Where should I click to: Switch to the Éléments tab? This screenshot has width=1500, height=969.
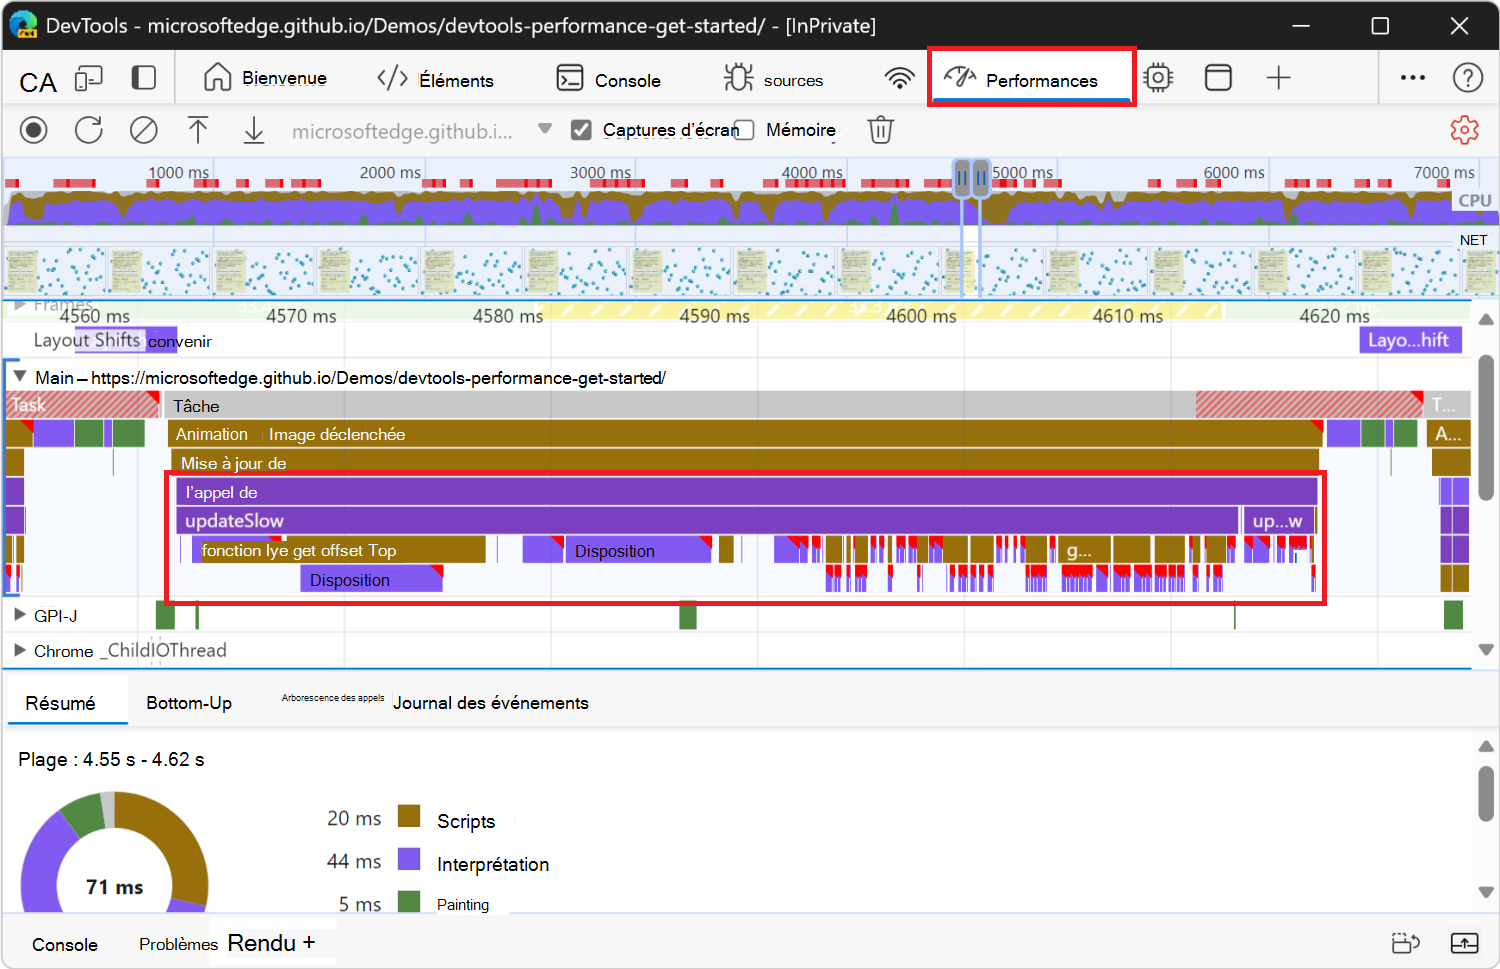[x=435, y=79]
